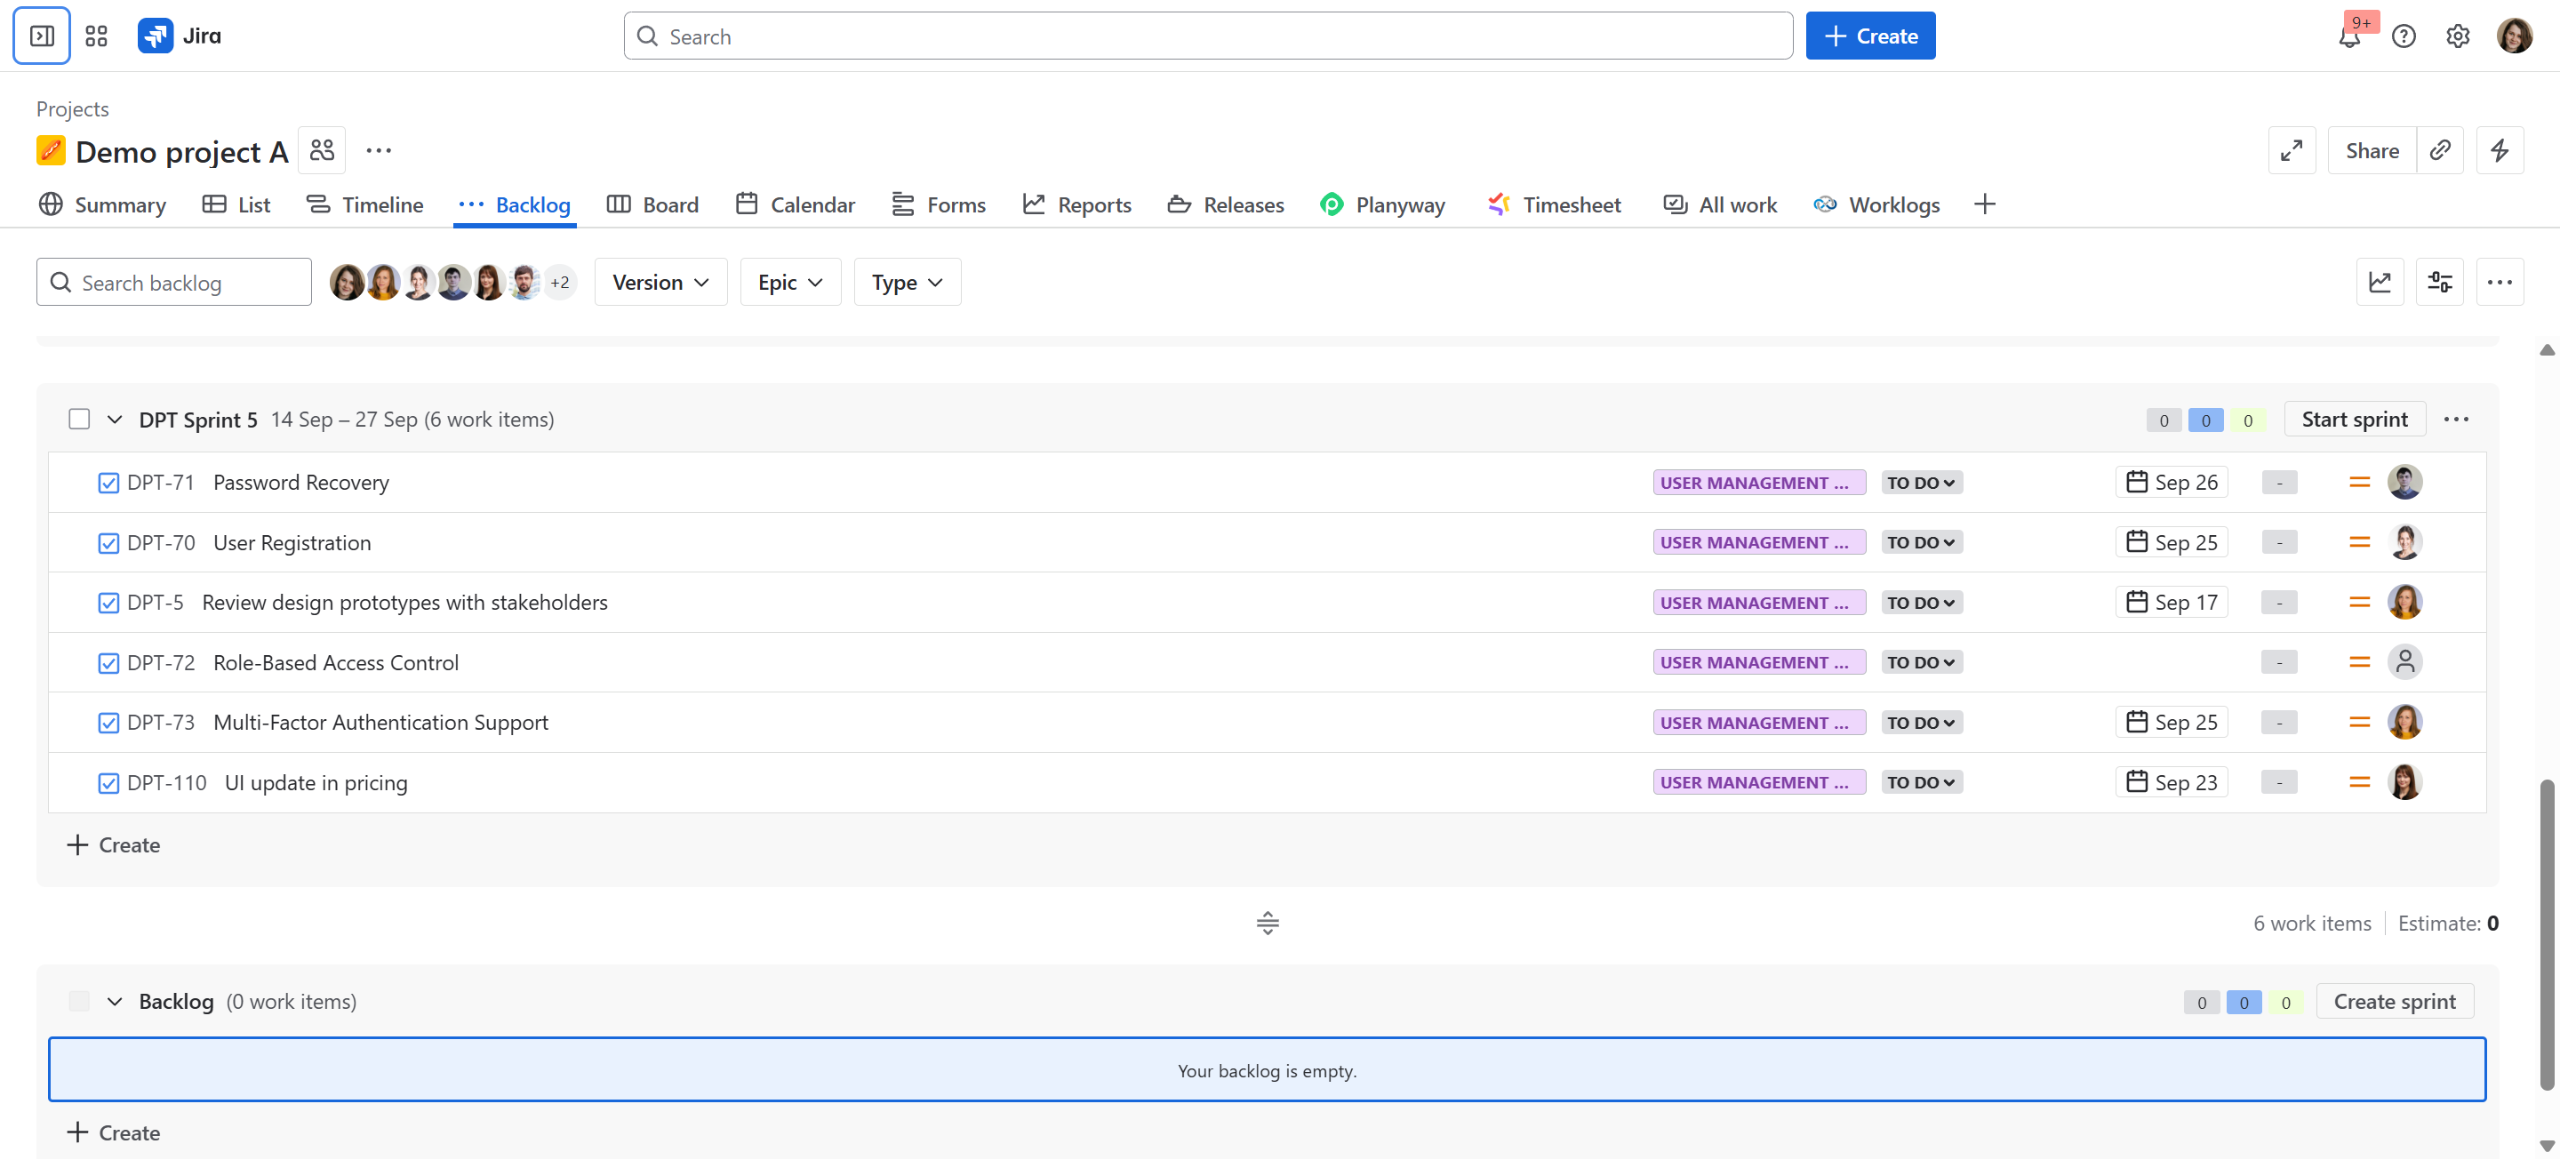Open the view settings sliders icon

coord(2439,282)
